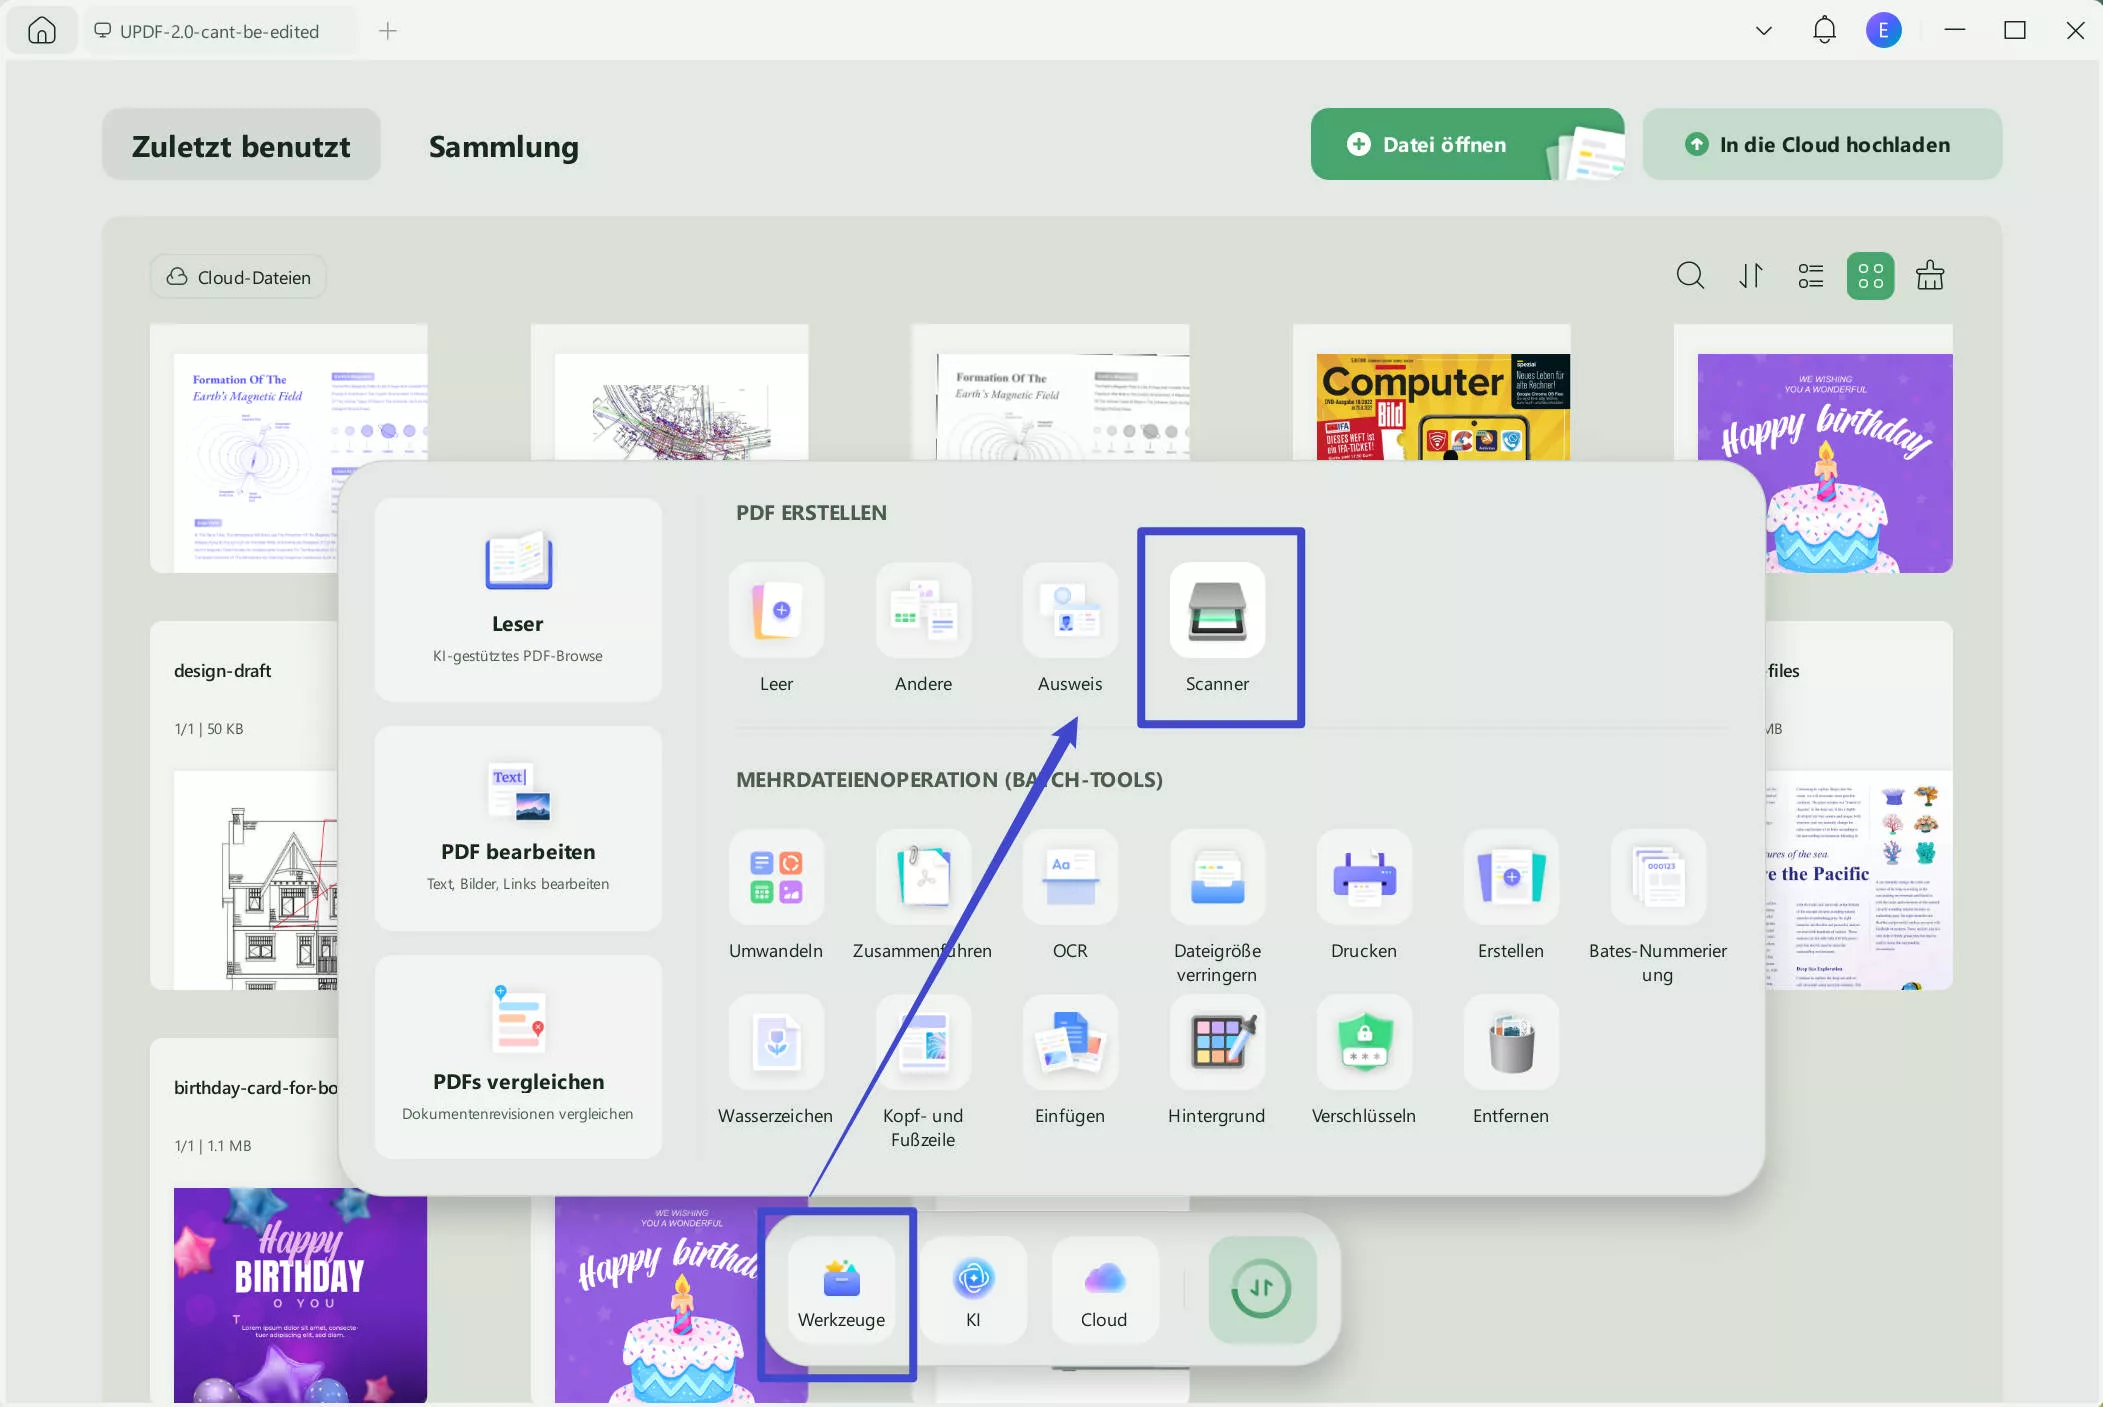Image resolution: width=2103 pixels, height=1407 pixels.
Task: Click the KI assistant button
Action: click(x=973, y=1289)
